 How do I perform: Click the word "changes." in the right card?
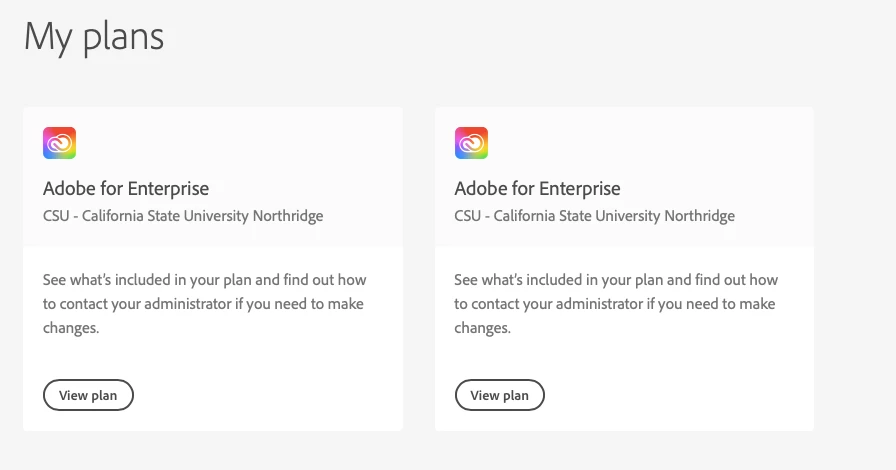(x=482, y=328)
